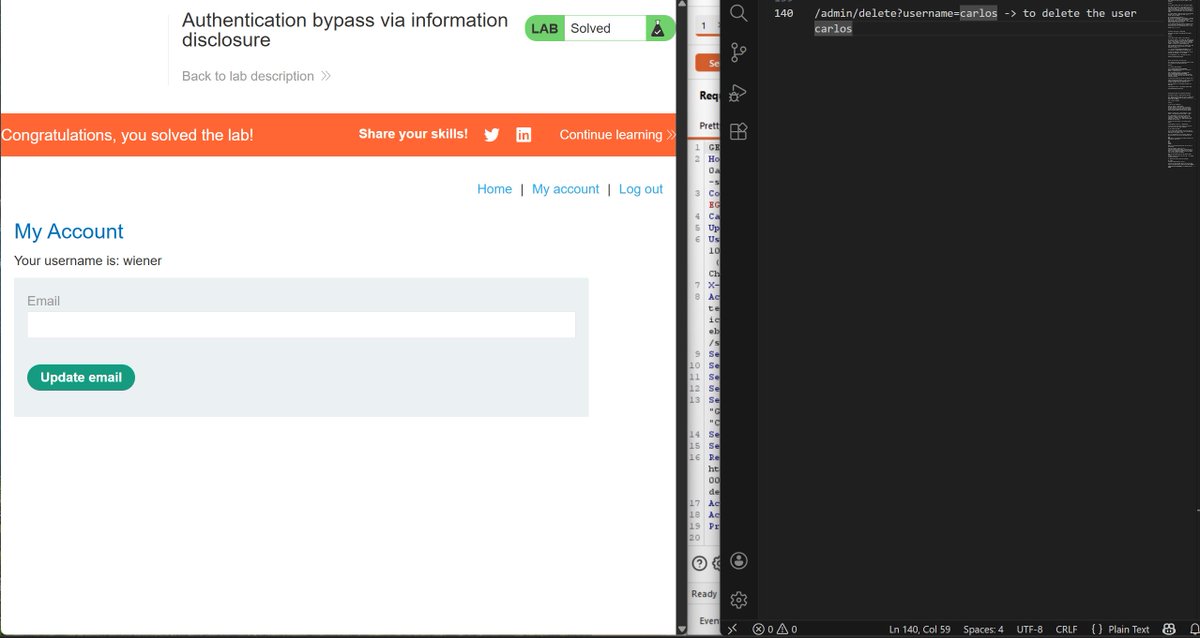1200x638 pixels.
Task: Open the Source Control view
Action: click(738, 52)
